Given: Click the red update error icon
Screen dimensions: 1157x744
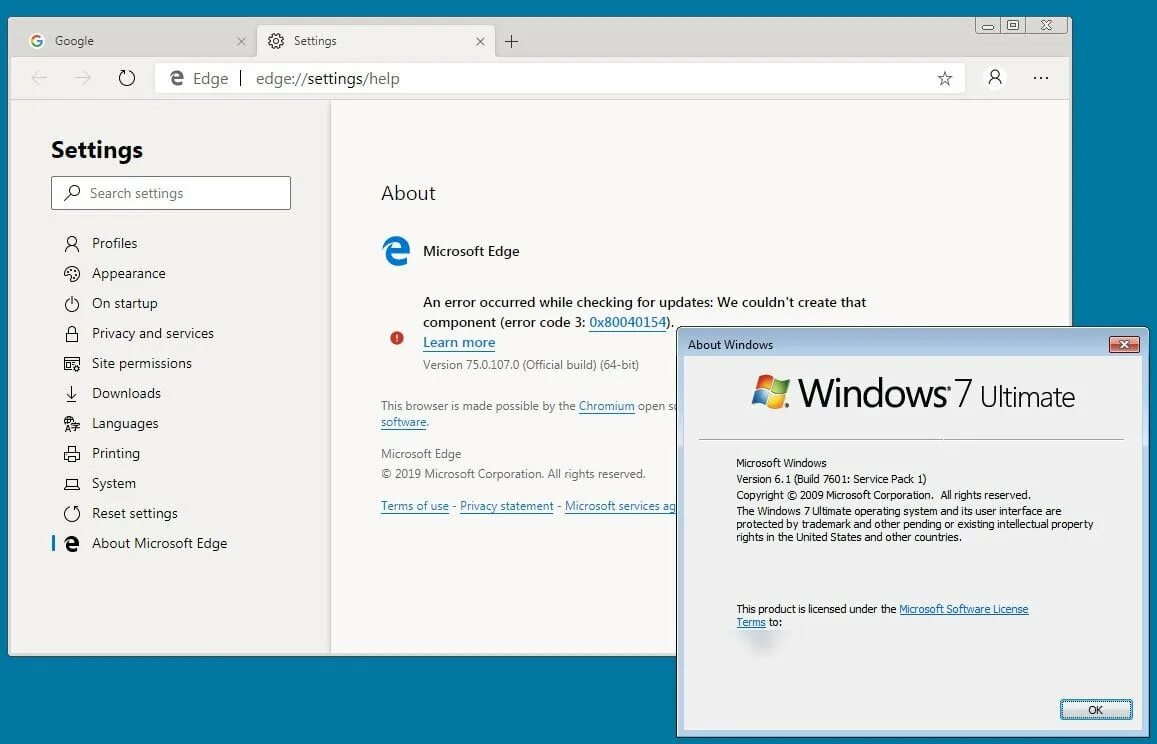Looking at the screenshot, I should coord(397,337).
